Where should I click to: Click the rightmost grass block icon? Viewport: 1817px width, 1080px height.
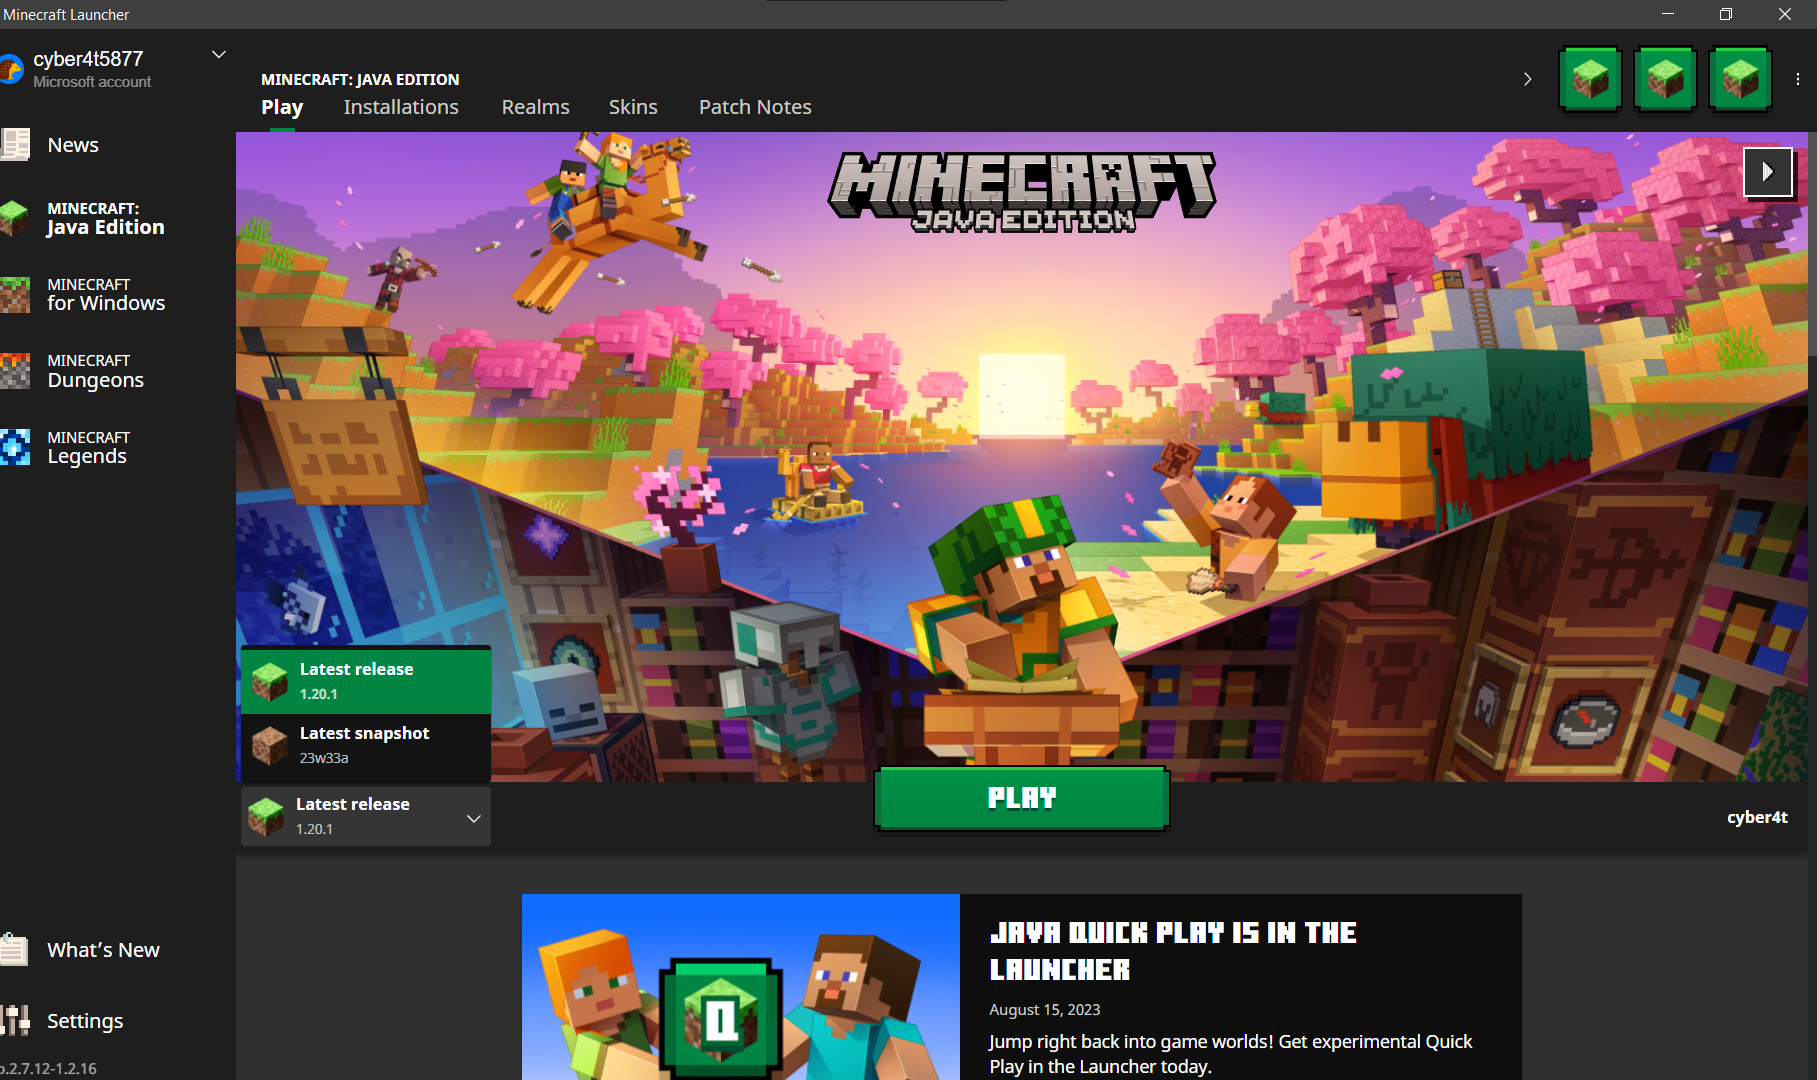click(x=1740, y=79)
